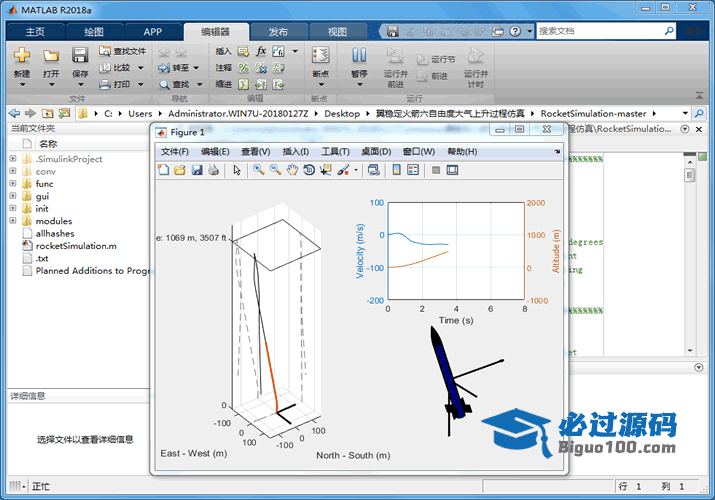715x500 pixels.
Task: Expand the func folder node
Action: 13,183
